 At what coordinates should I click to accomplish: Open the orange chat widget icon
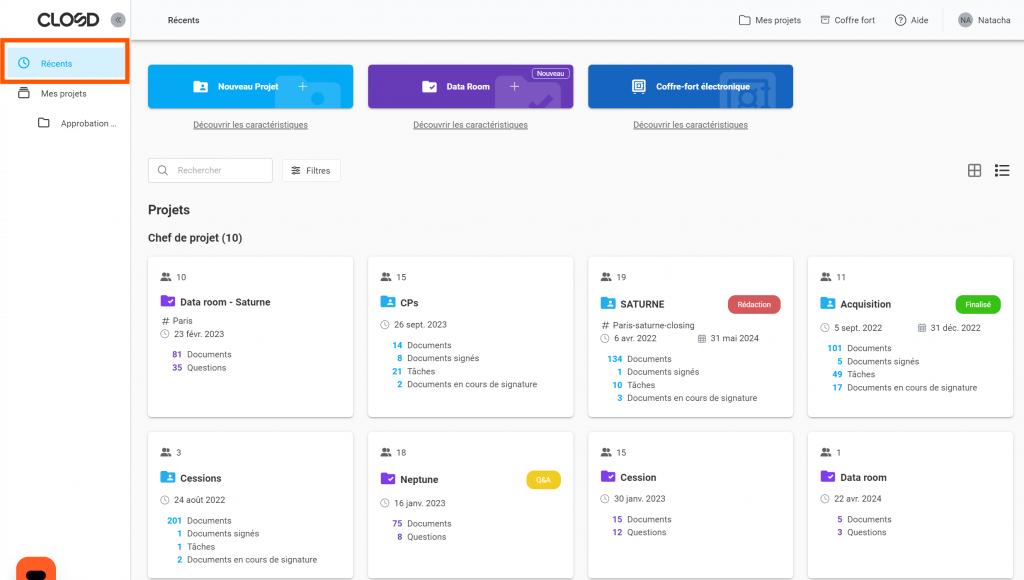[36, 570]
